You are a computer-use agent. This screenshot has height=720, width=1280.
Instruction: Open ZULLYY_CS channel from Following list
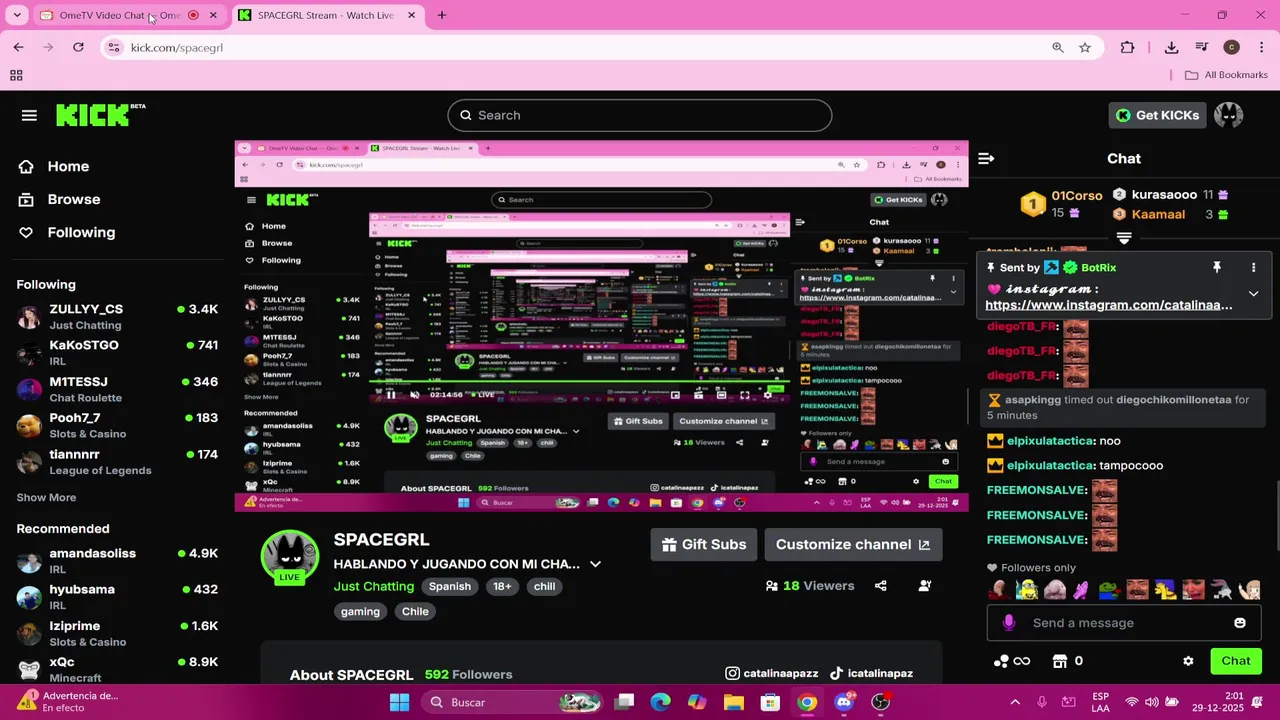pyautogui.click(x=117, y=316)
